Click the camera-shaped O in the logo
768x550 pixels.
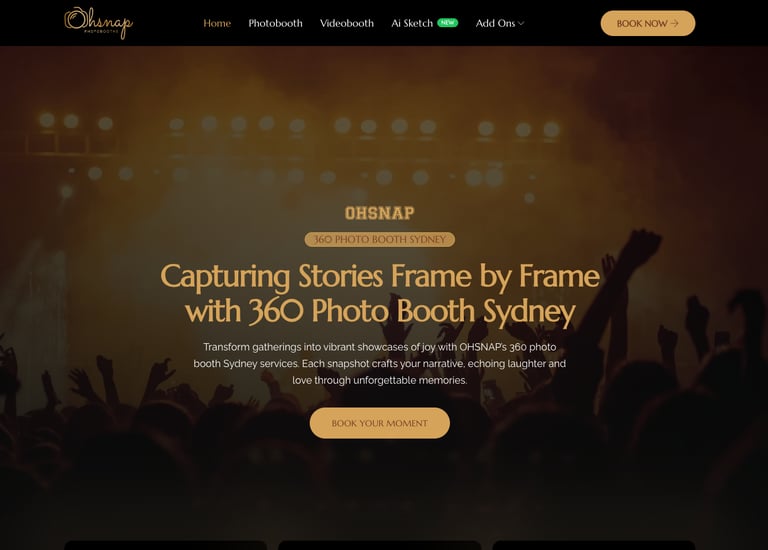(x=75, y=19)
